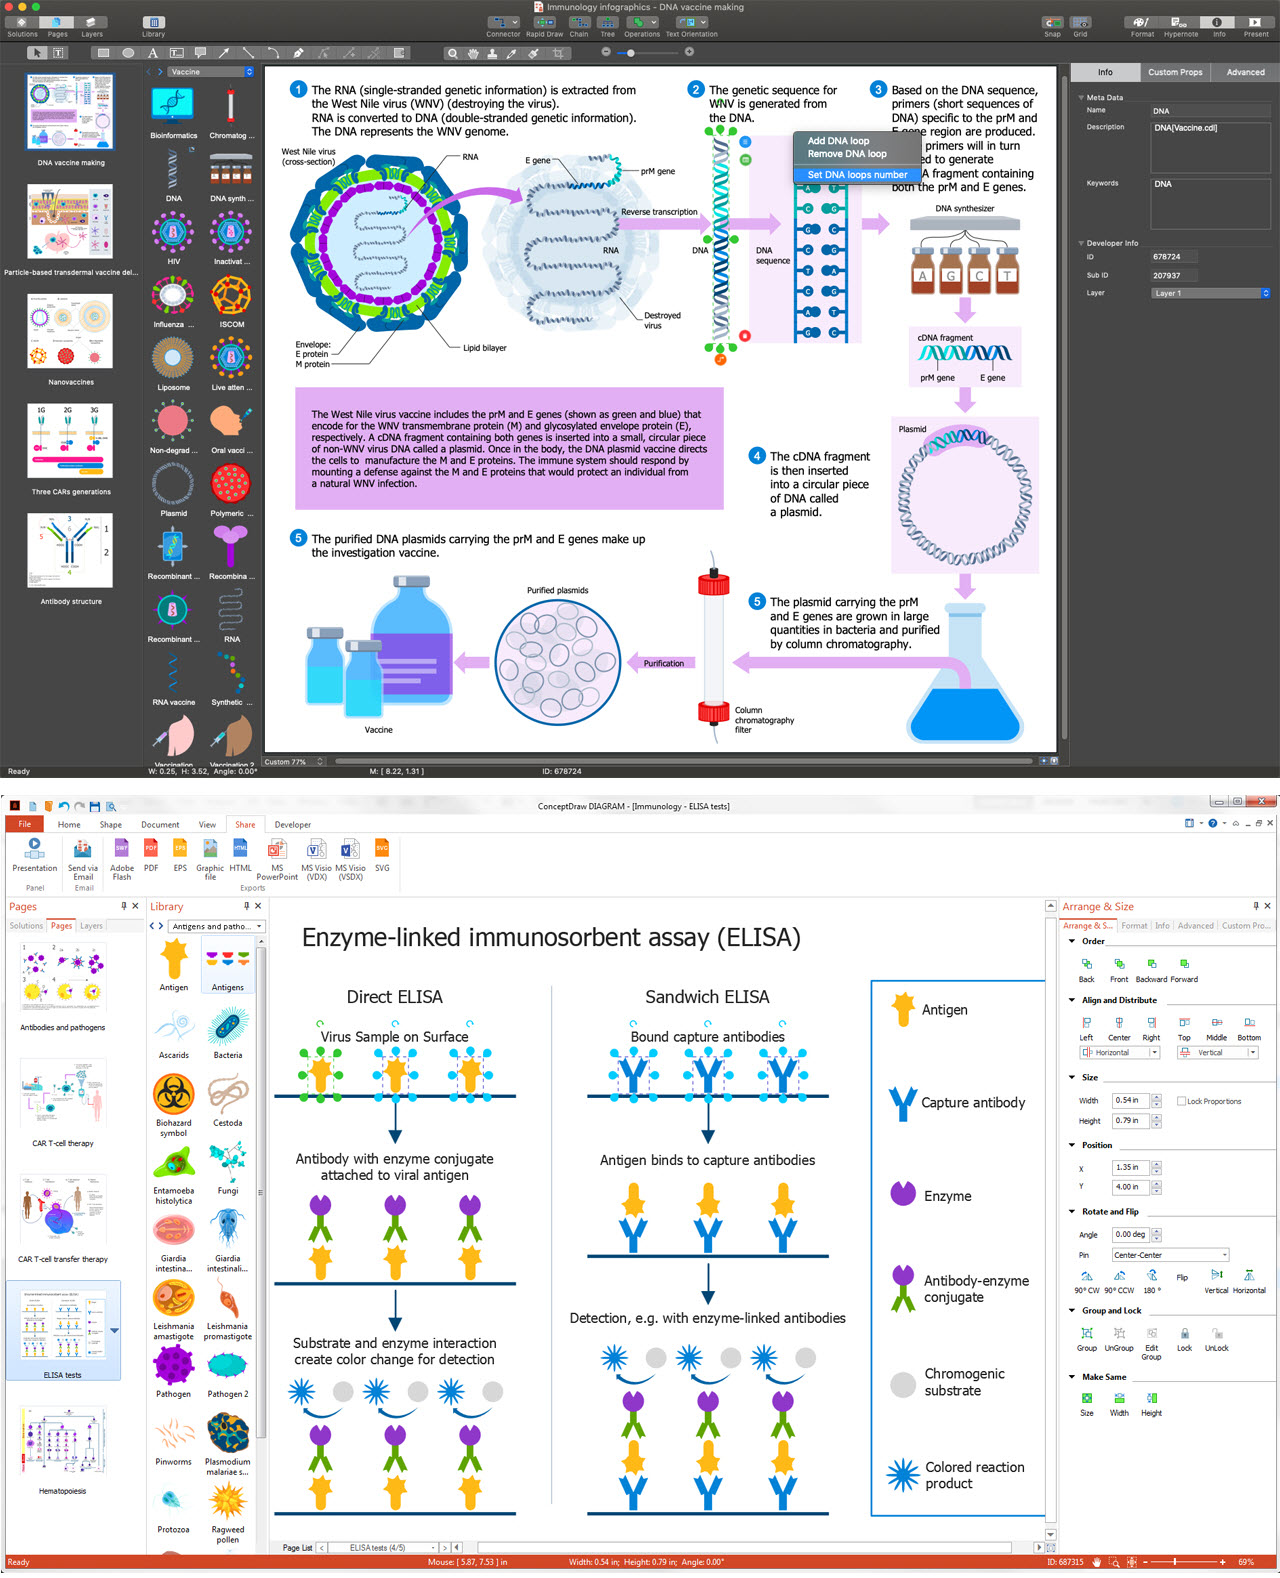Export to MS PowerPoint
Viewport: 1280px width, 1578px height.
coord(277,858)
